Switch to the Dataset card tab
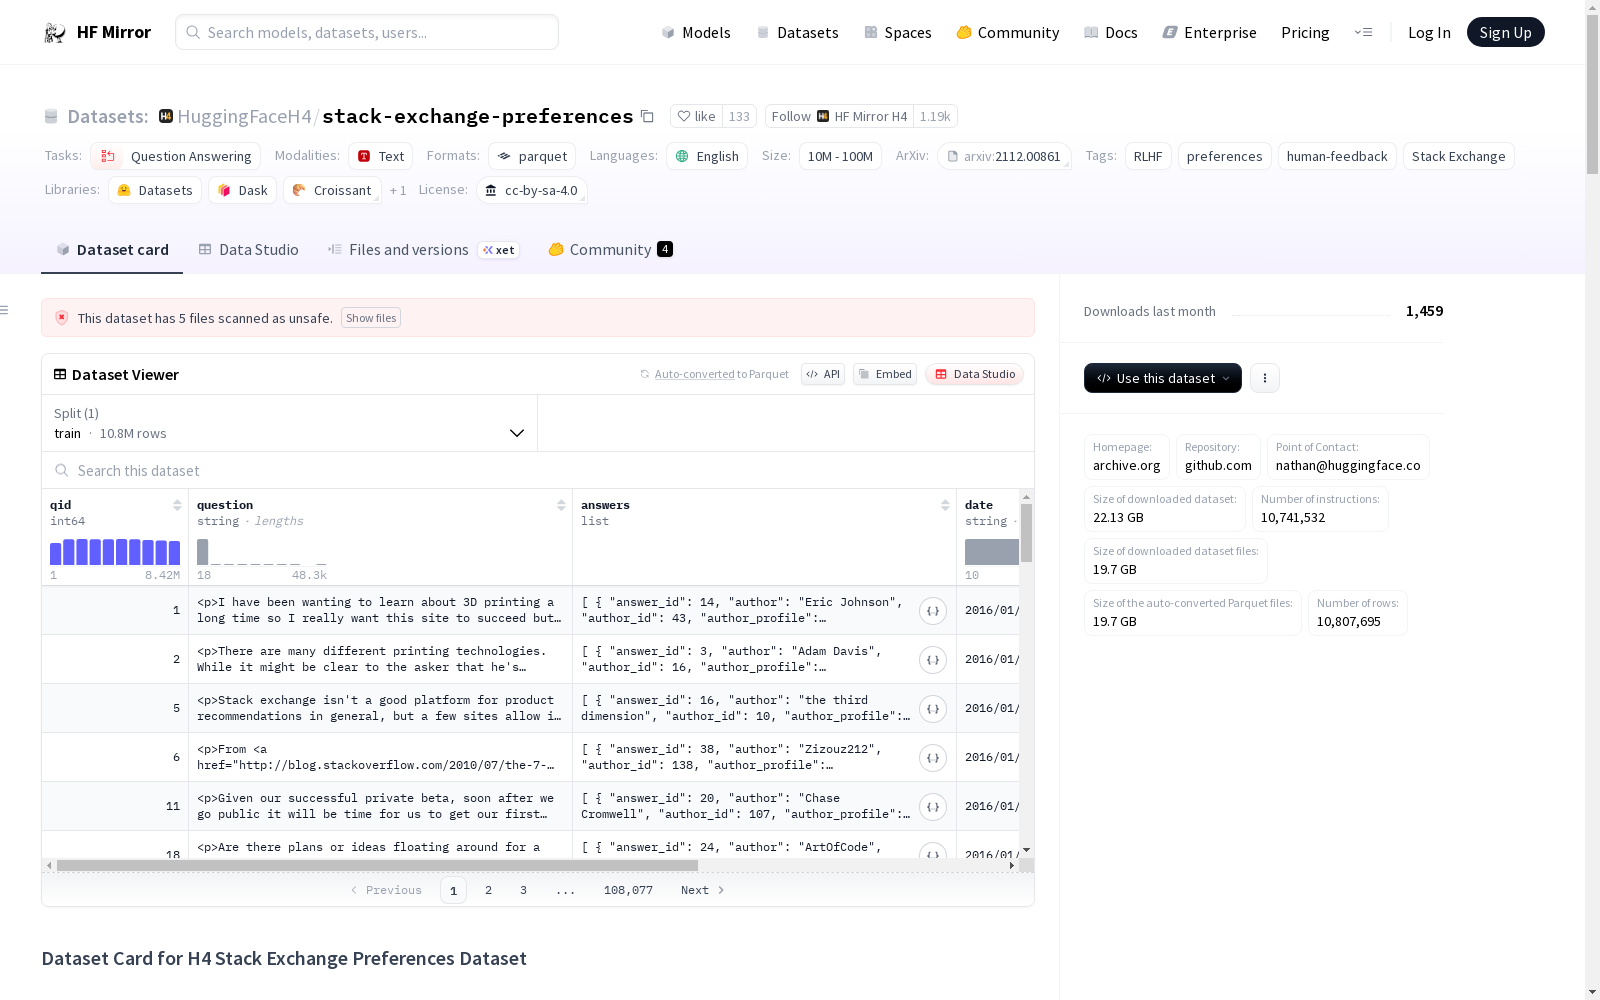 click(112, 250)
